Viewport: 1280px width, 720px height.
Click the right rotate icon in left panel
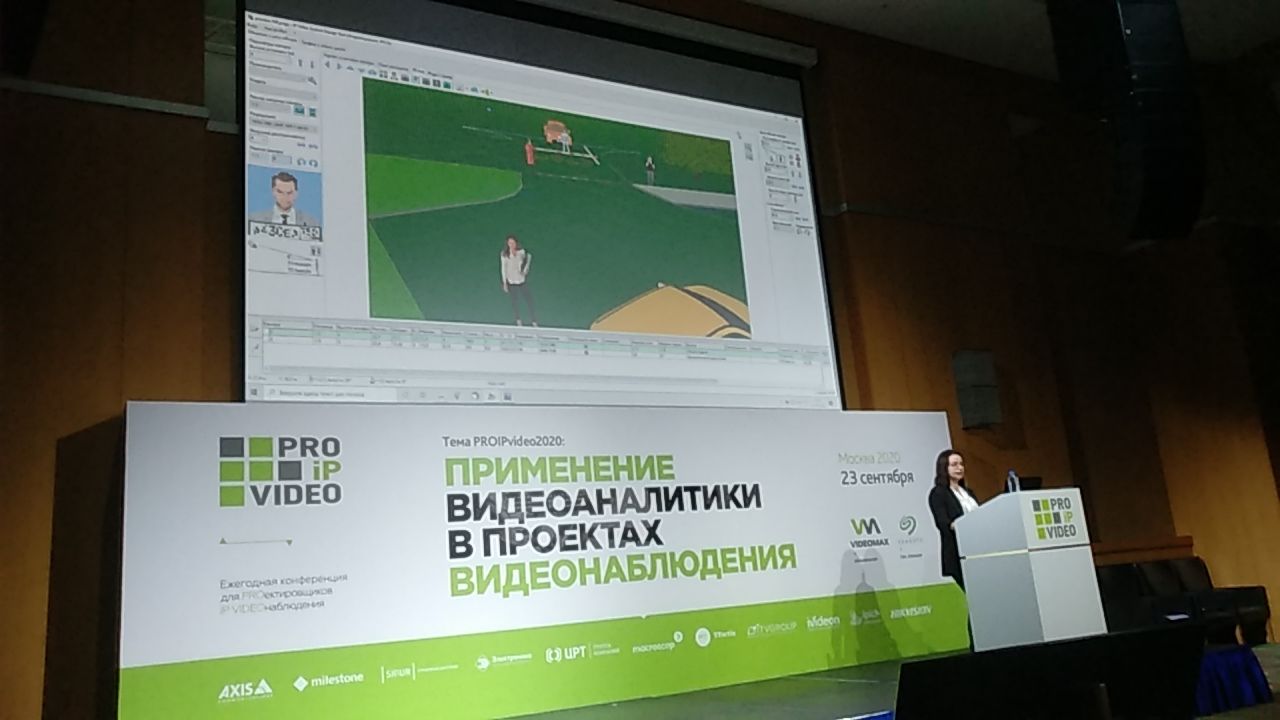[313, 163]
